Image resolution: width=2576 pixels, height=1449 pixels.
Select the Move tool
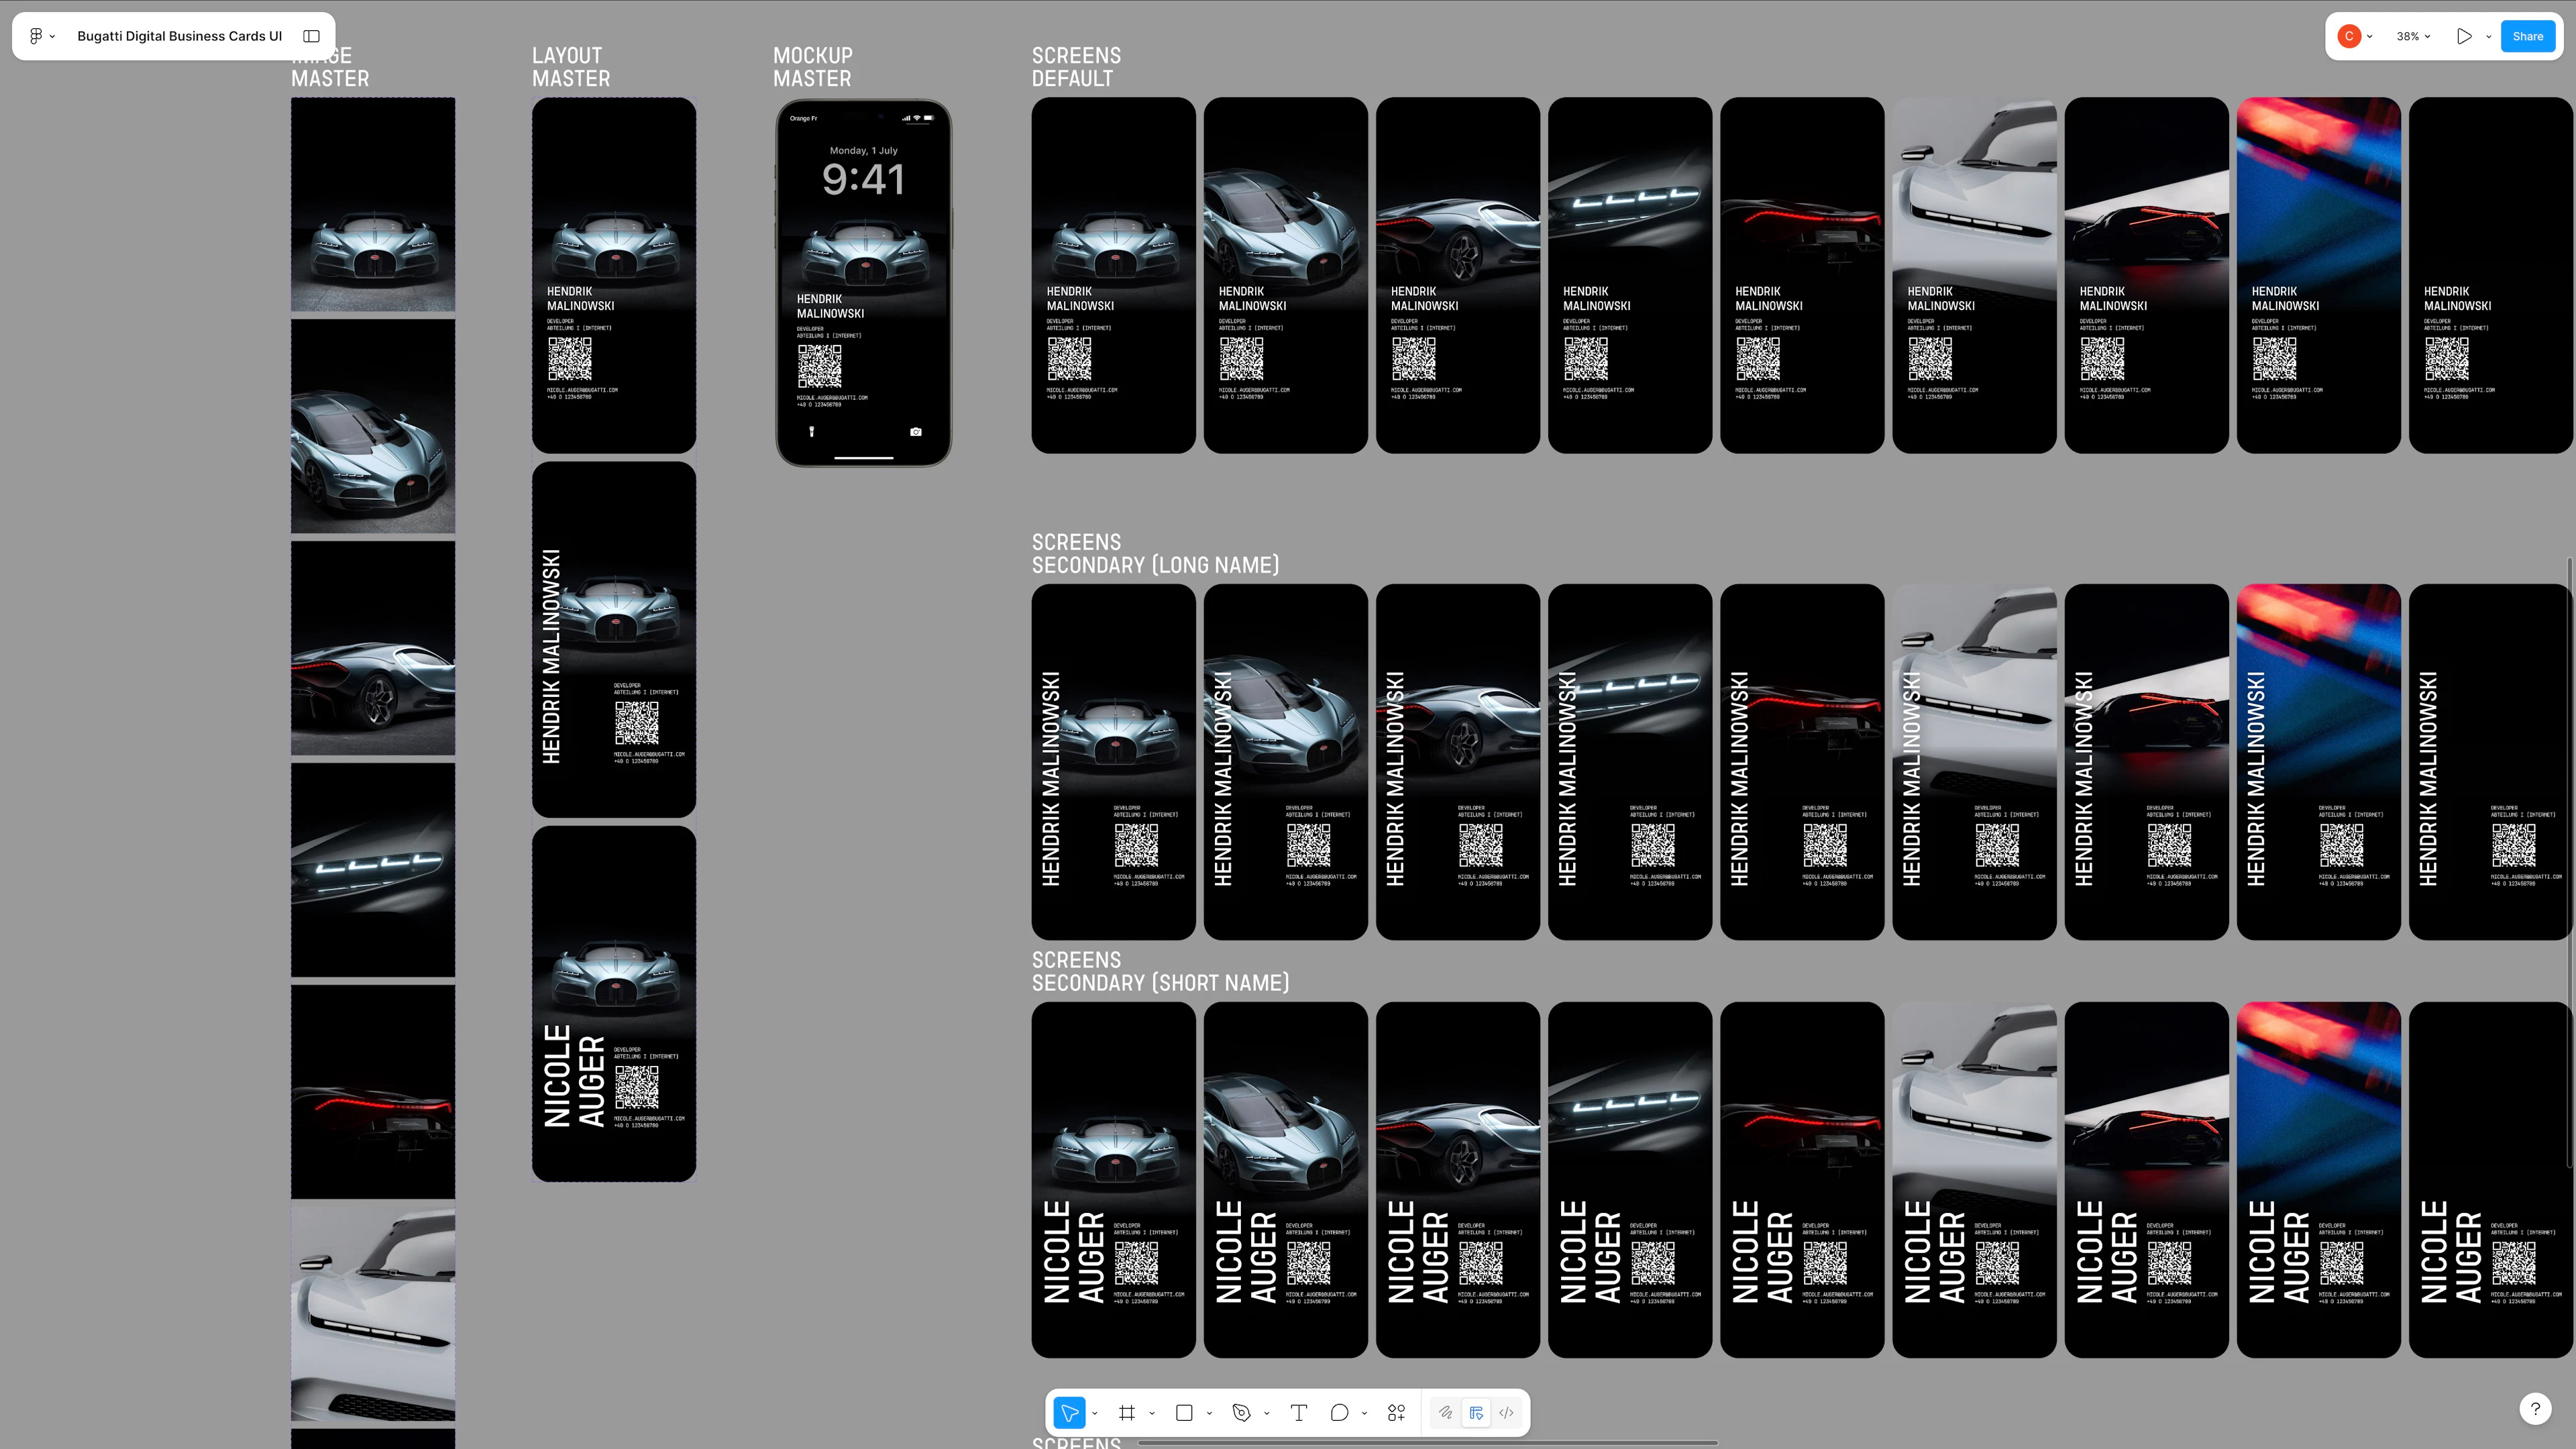pyautogui.click(x=1069, y=1413)
